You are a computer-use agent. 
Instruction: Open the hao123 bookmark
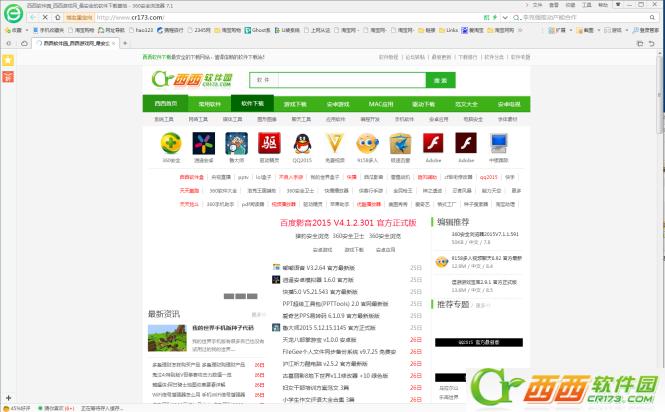point(141,30)
